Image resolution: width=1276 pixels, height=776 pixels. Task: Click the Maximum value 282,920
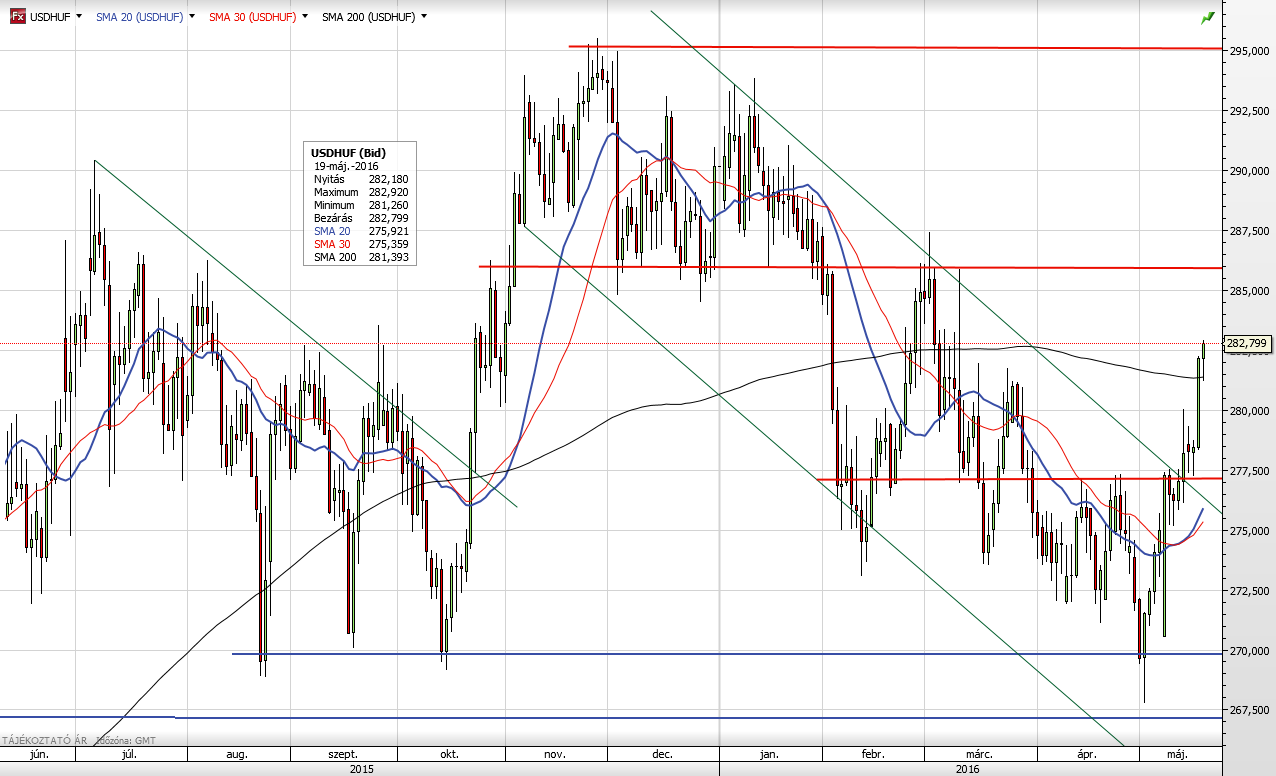pyautogui.click(x=388, y=191)
